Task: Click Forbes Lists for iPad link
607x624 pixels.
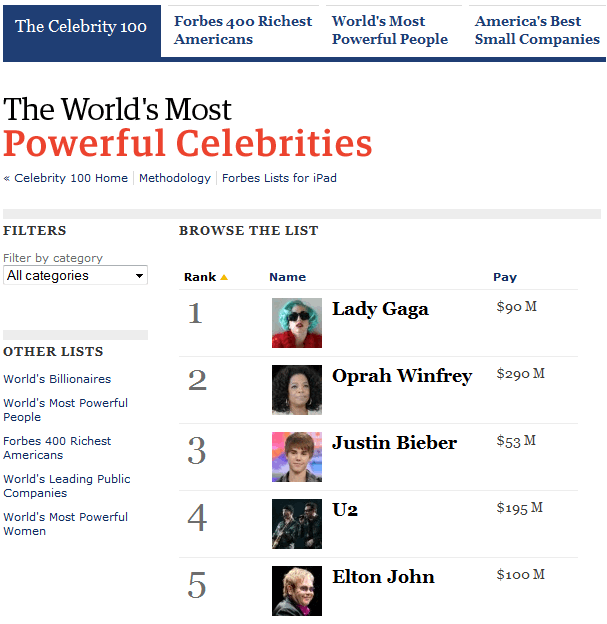Action: 279,178
